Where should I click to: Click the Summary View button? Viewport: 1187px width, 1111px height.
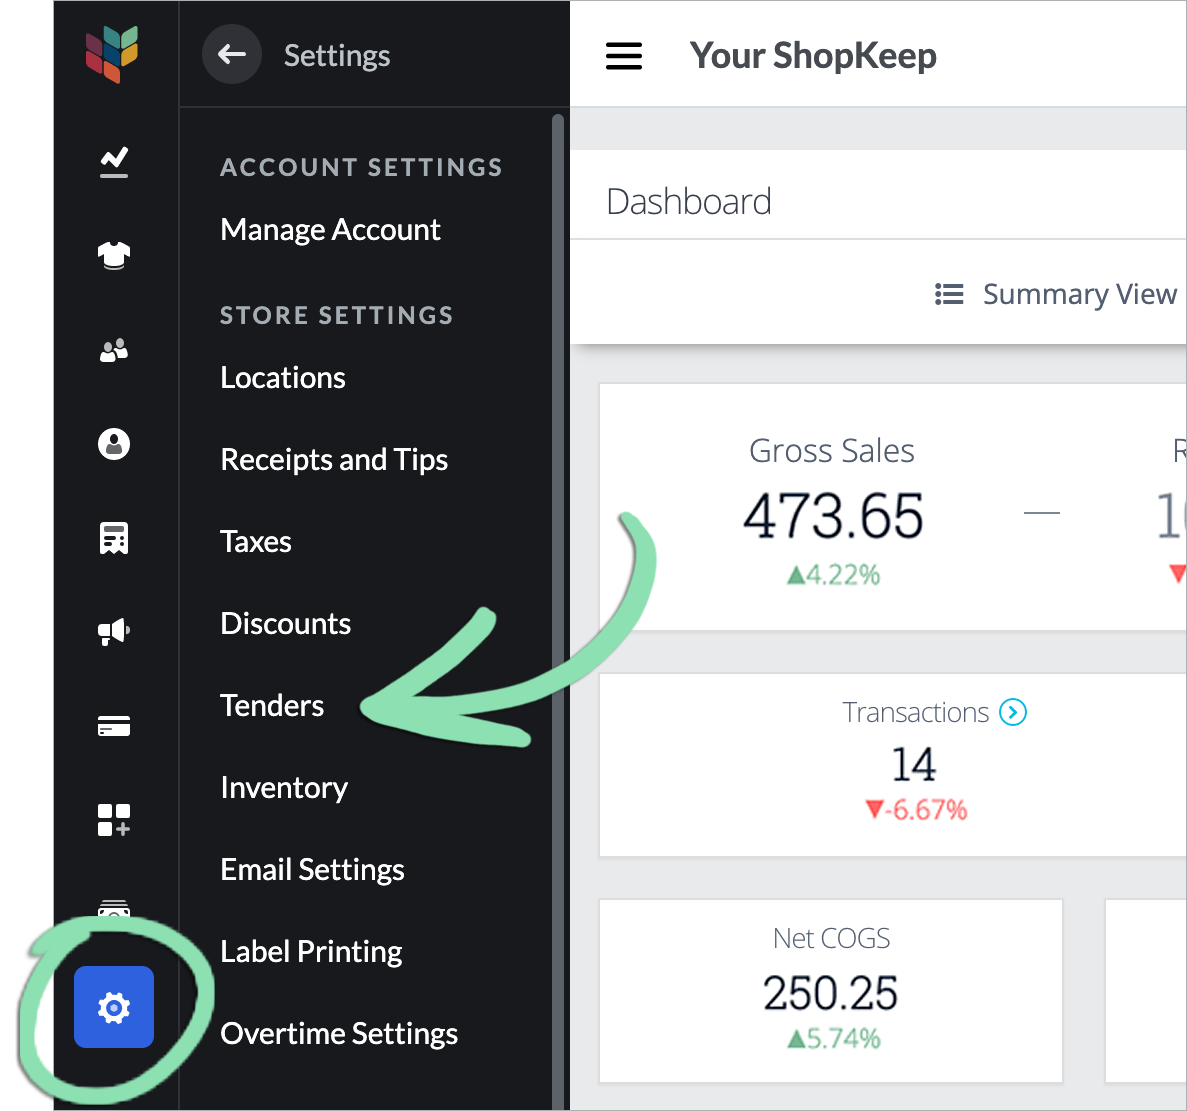[x=1055, y=294]
